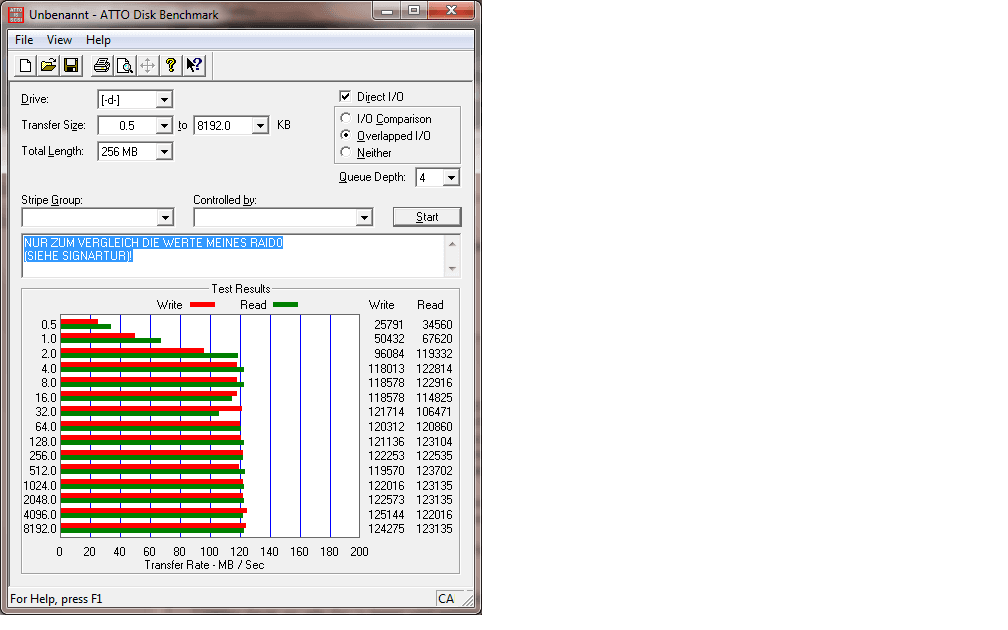
Task: Click the Open file folder icon
Action: click(x=49, y=65)
